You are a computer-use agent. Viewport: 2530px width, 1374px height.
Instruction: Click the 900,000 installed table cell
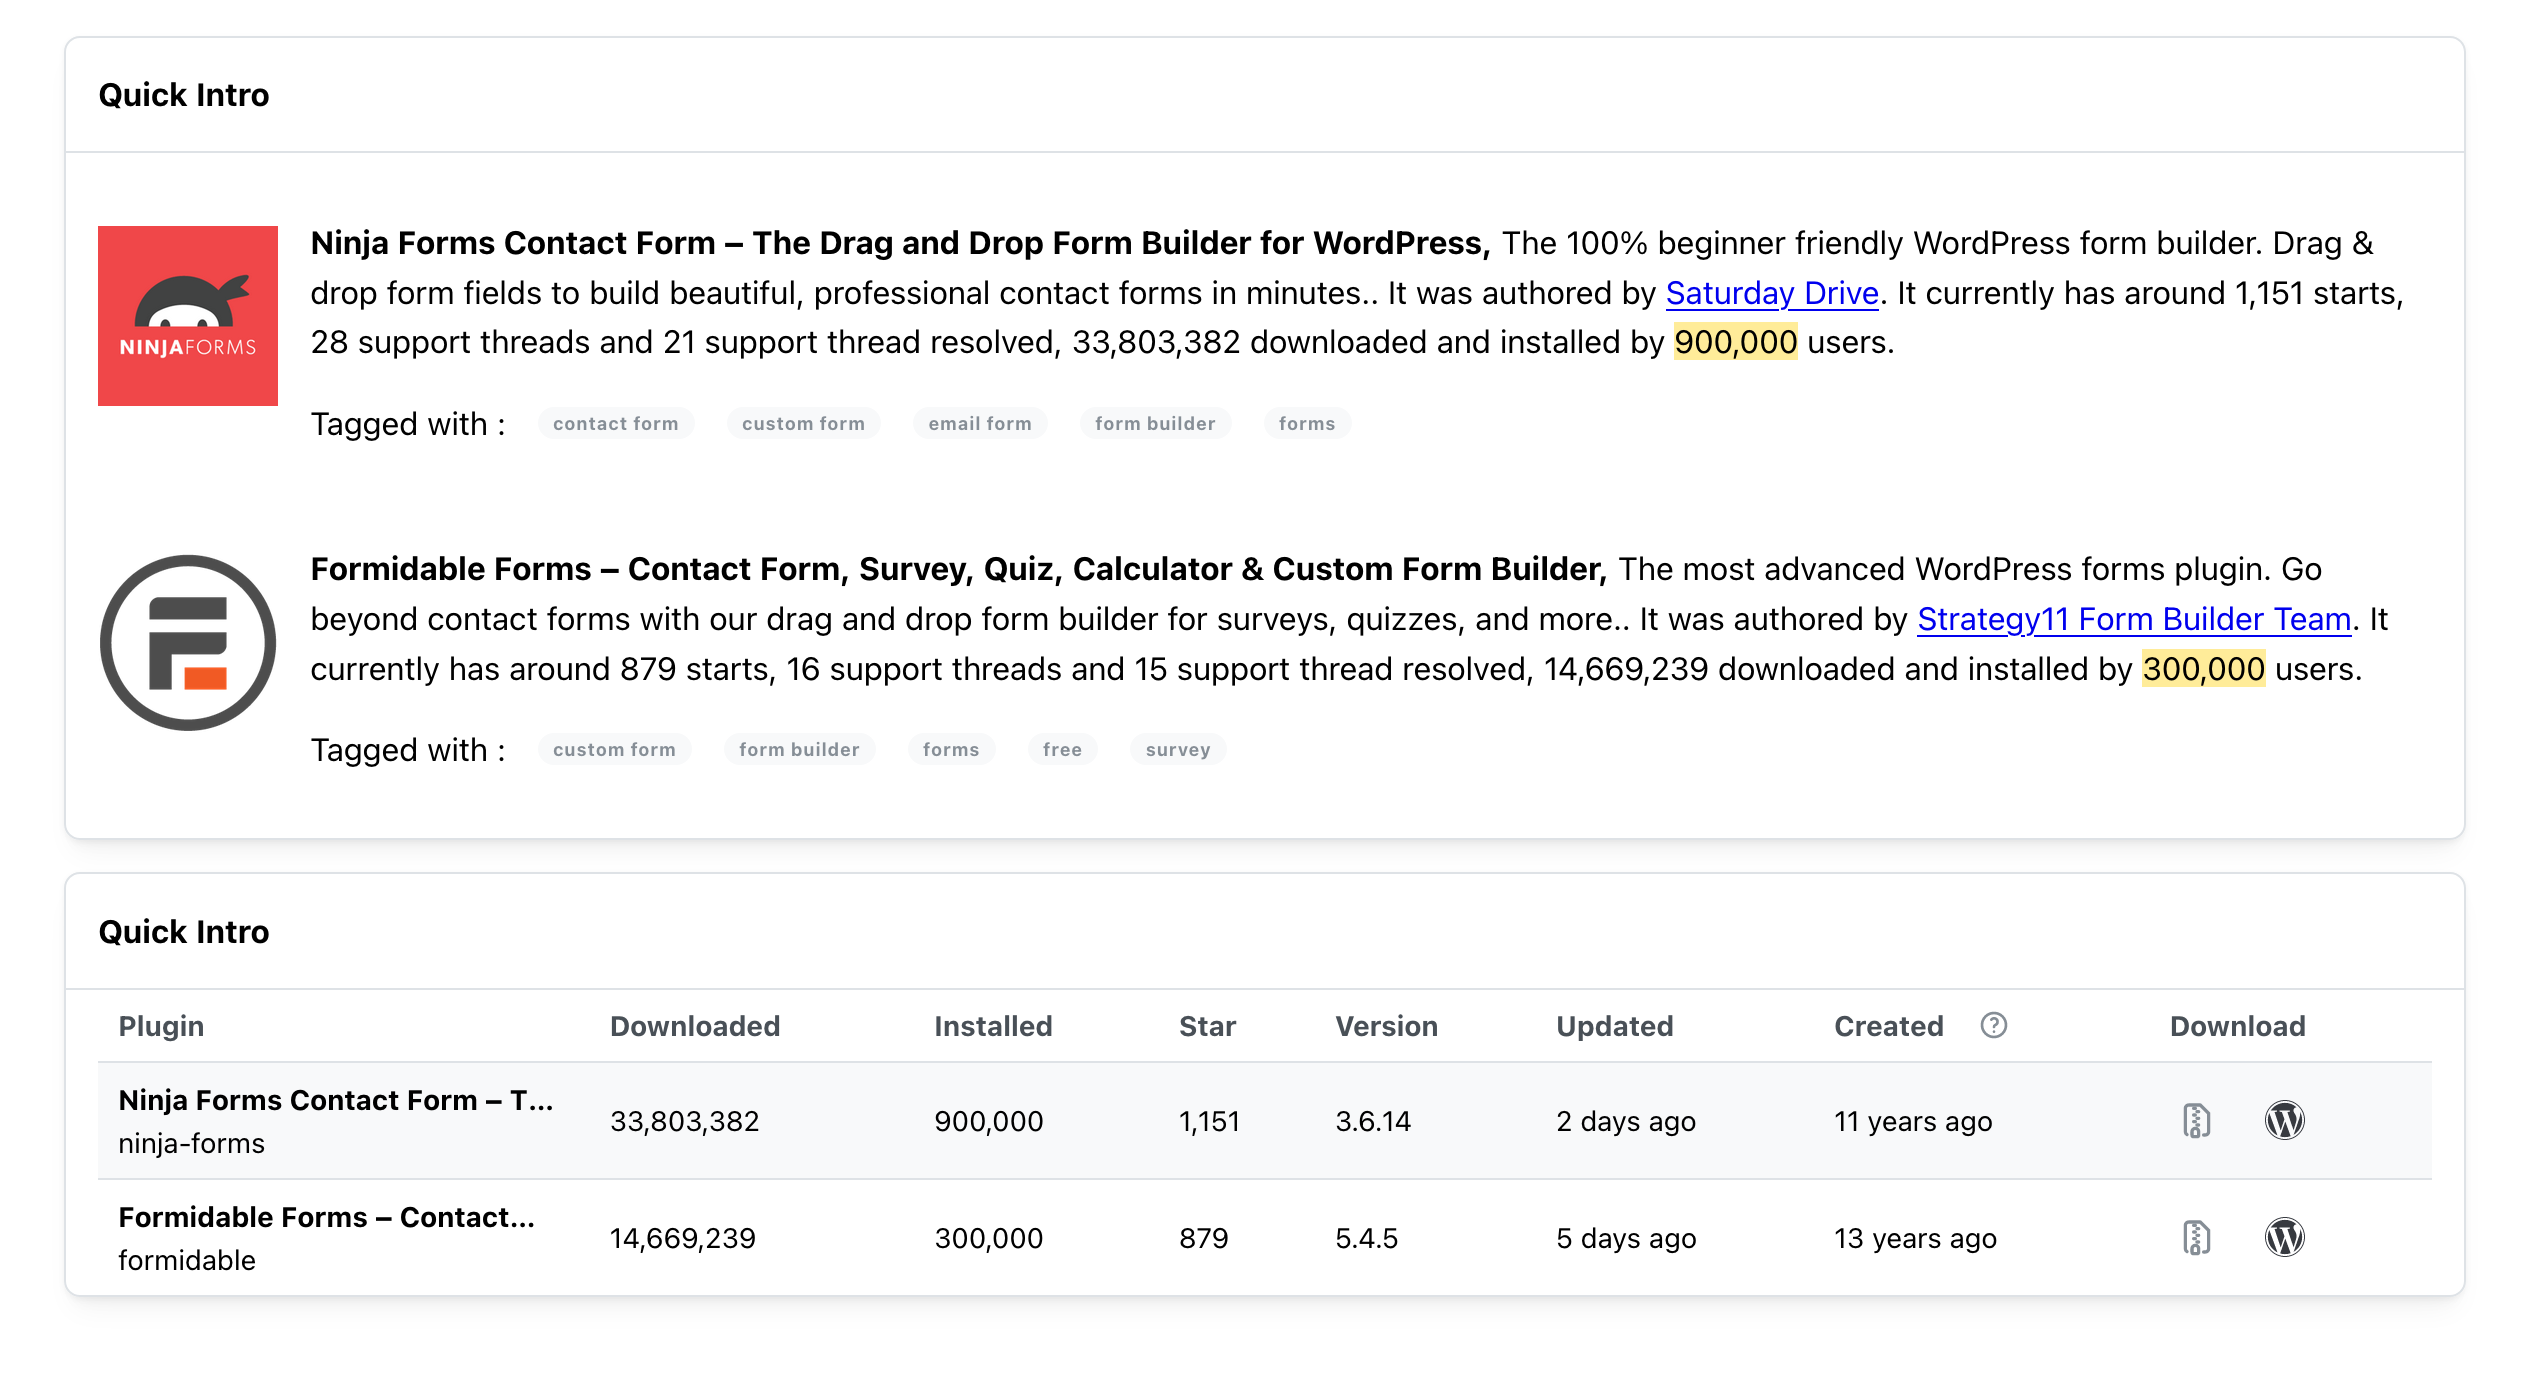click(x=988, y=1121)
